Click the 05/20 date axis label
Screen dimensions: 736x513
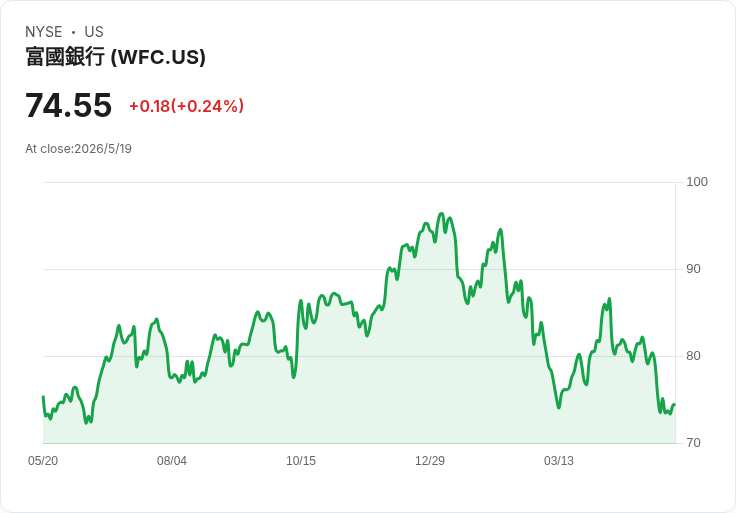(x=43, y=461)
